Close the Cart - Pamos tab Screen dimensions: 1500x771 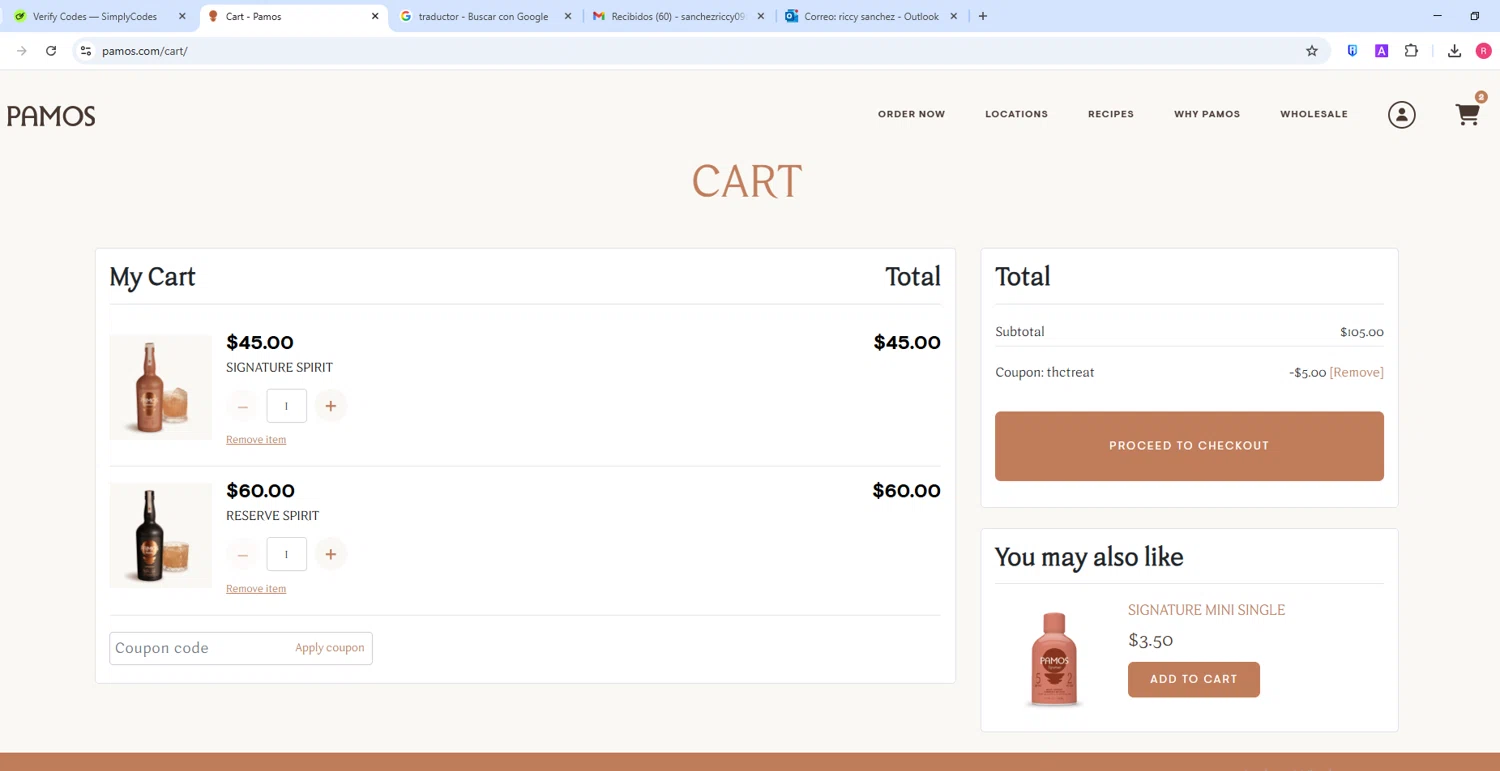(375, 16)
